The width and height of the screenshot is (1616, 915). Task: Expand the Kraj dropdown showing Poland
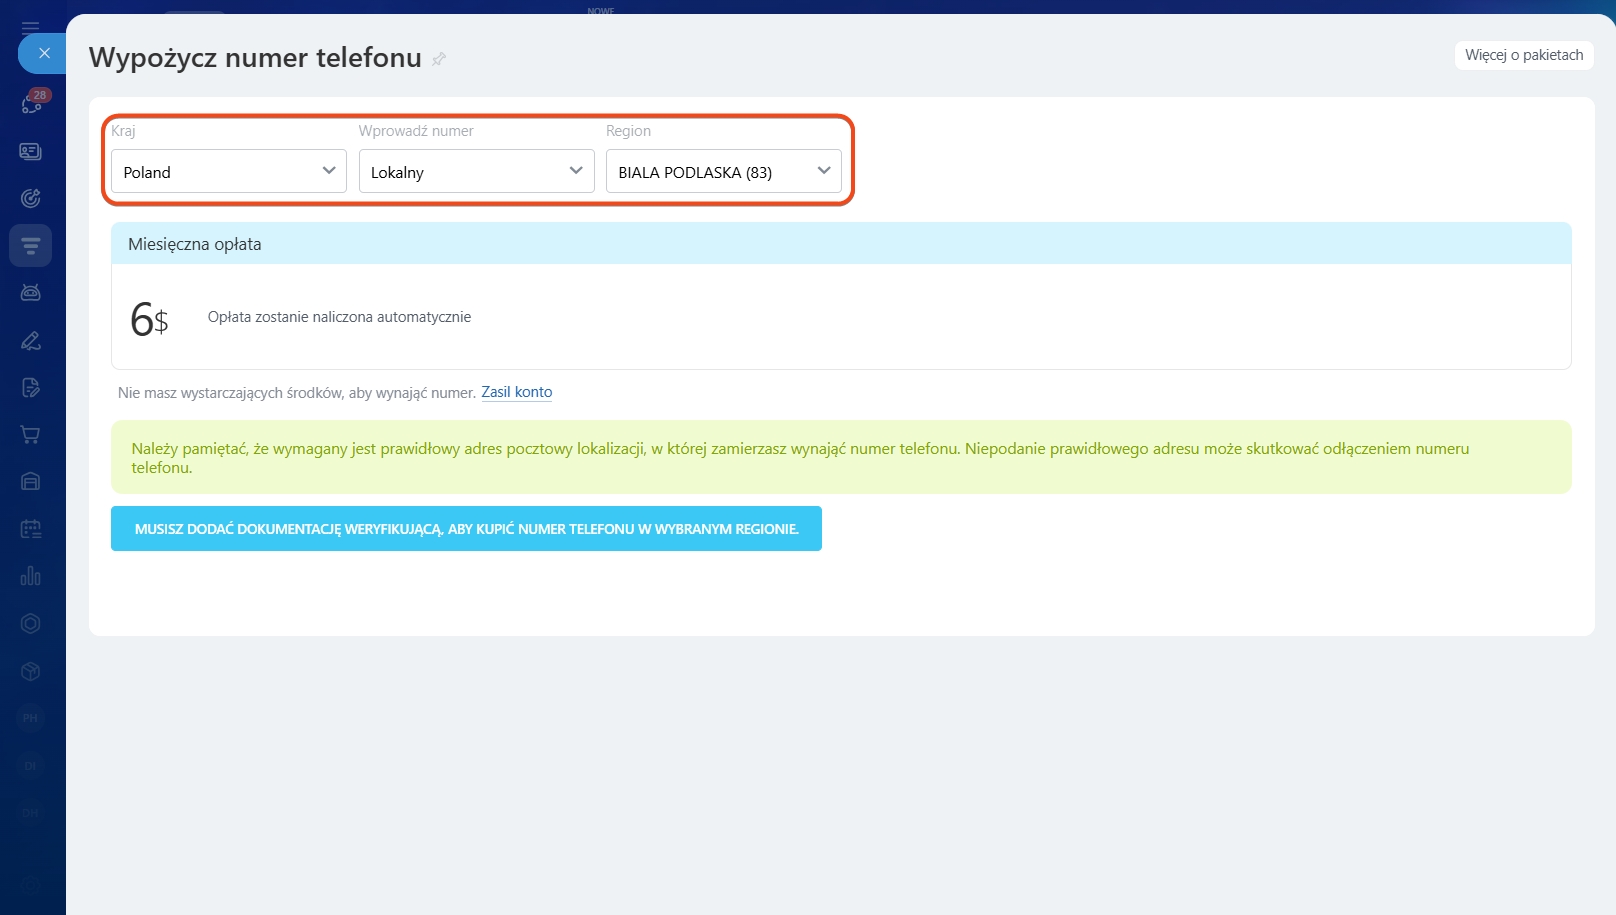point(229,171)
